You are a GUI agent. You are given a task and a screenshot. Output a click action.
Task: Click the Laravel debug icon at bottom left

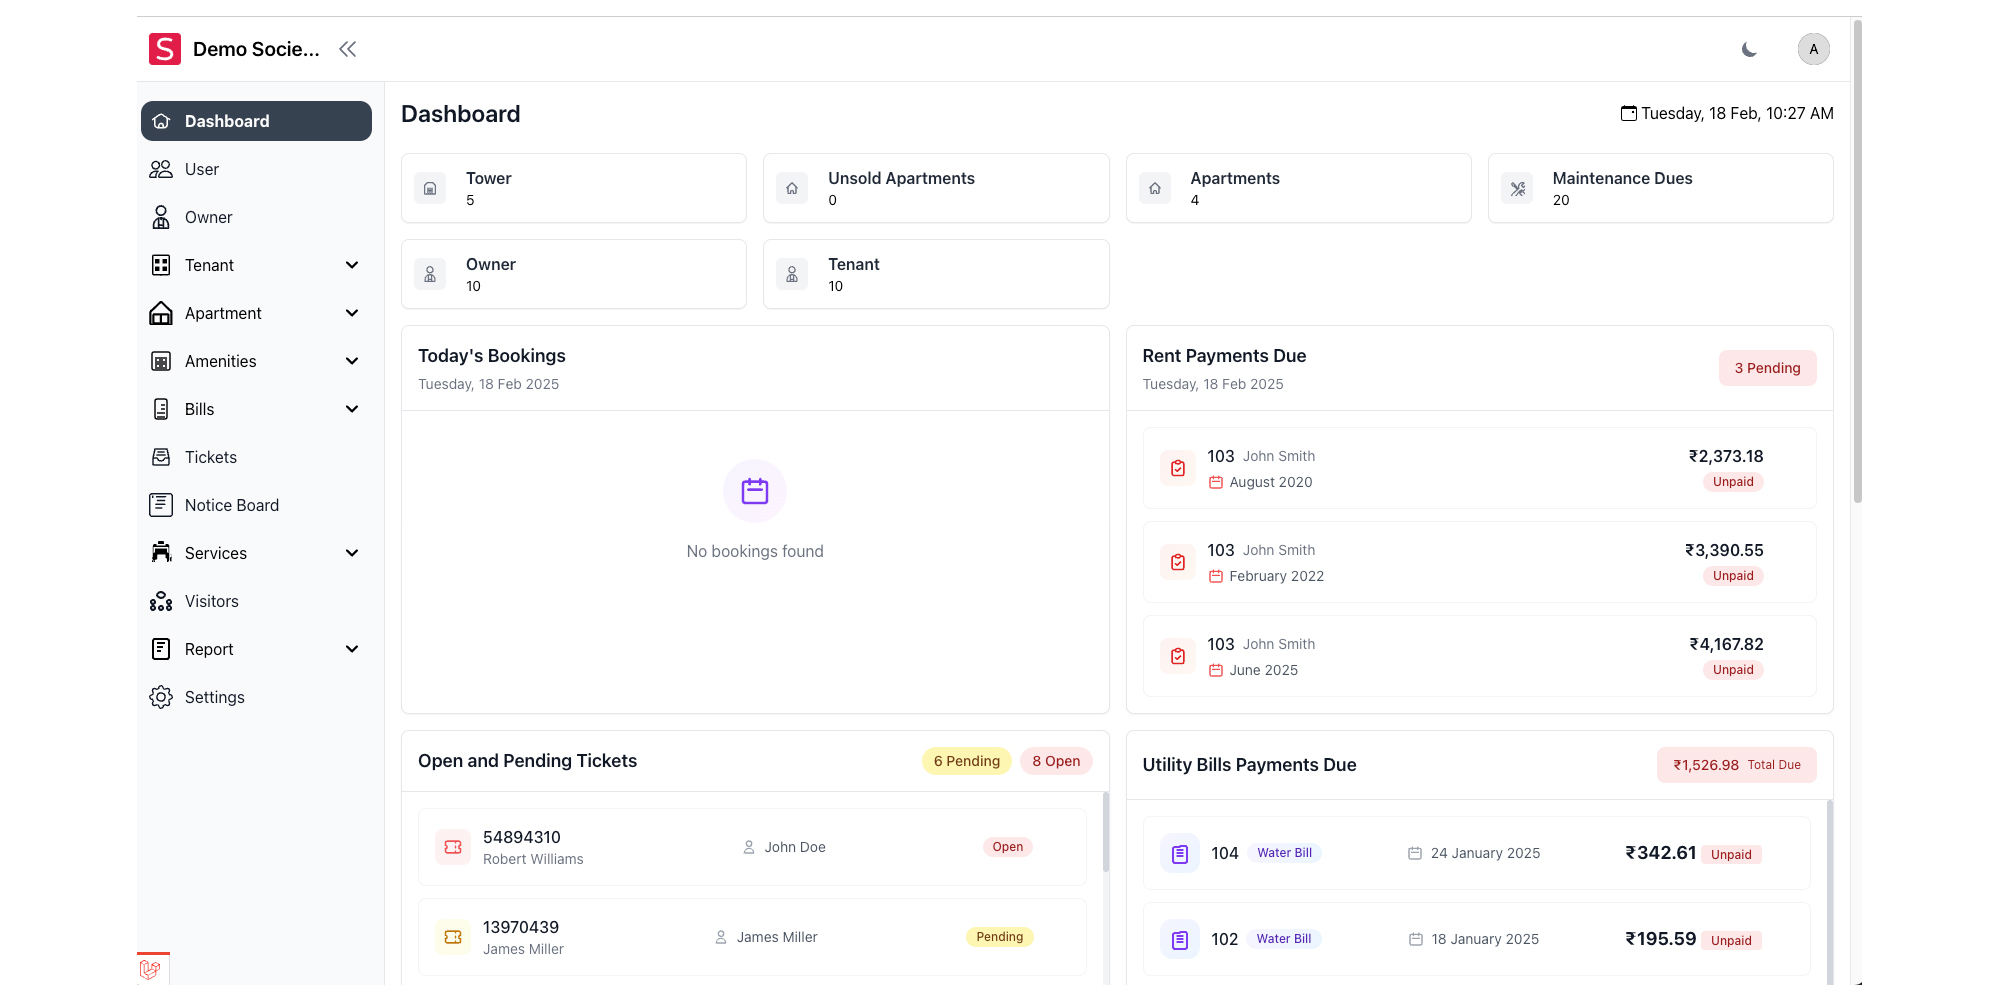click(x=150, y=969)
